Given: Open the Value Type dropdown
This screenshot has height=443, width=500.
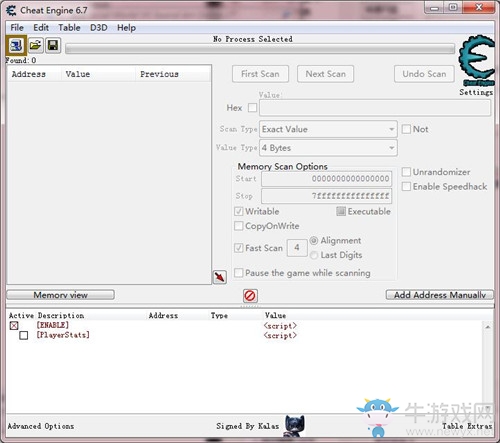Looking at the screenshot, I should pyautogui.click(x=328, y=148).
